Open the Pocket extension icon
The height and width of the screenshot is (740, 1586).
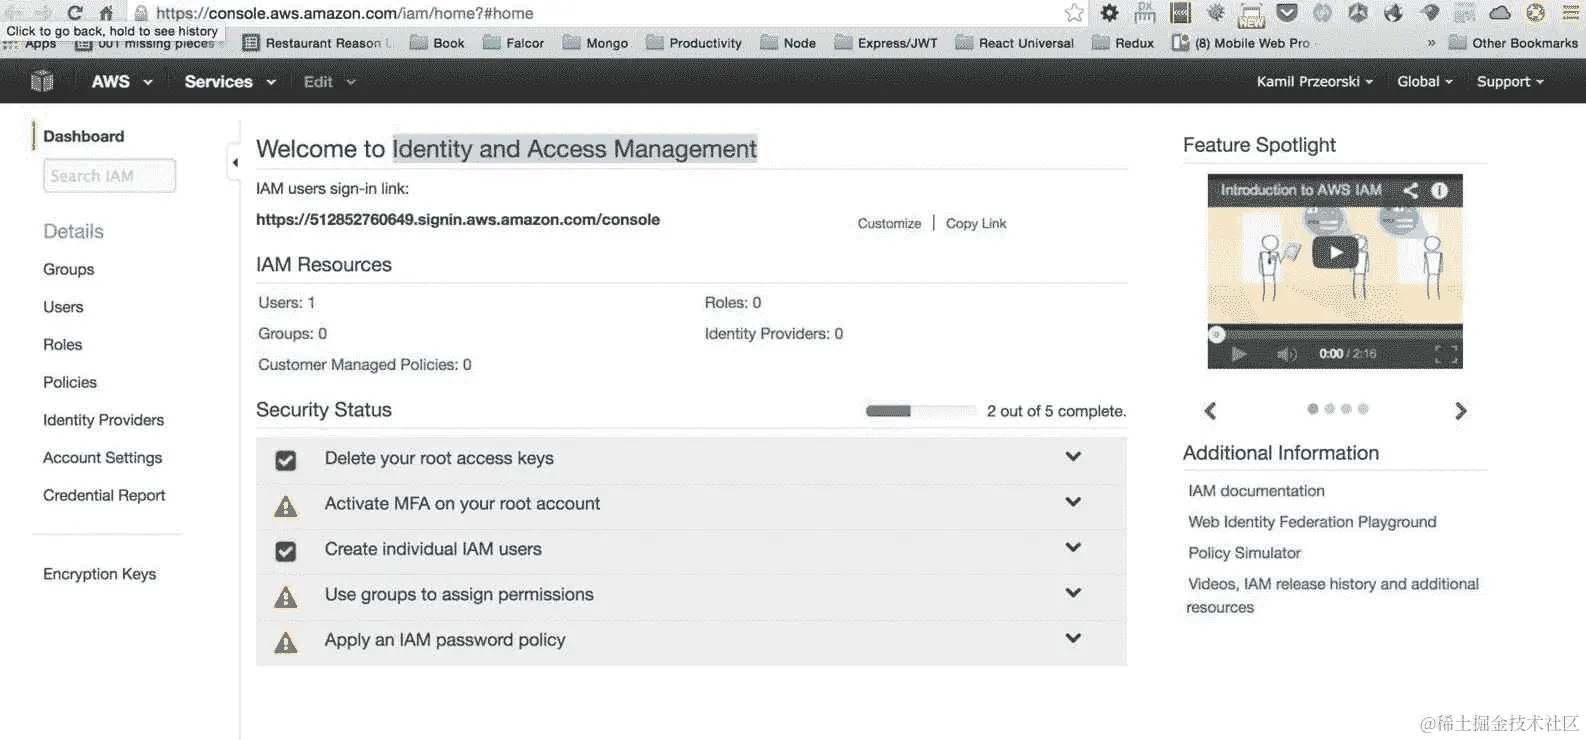pyautogui.click(x=1288, y=13)
